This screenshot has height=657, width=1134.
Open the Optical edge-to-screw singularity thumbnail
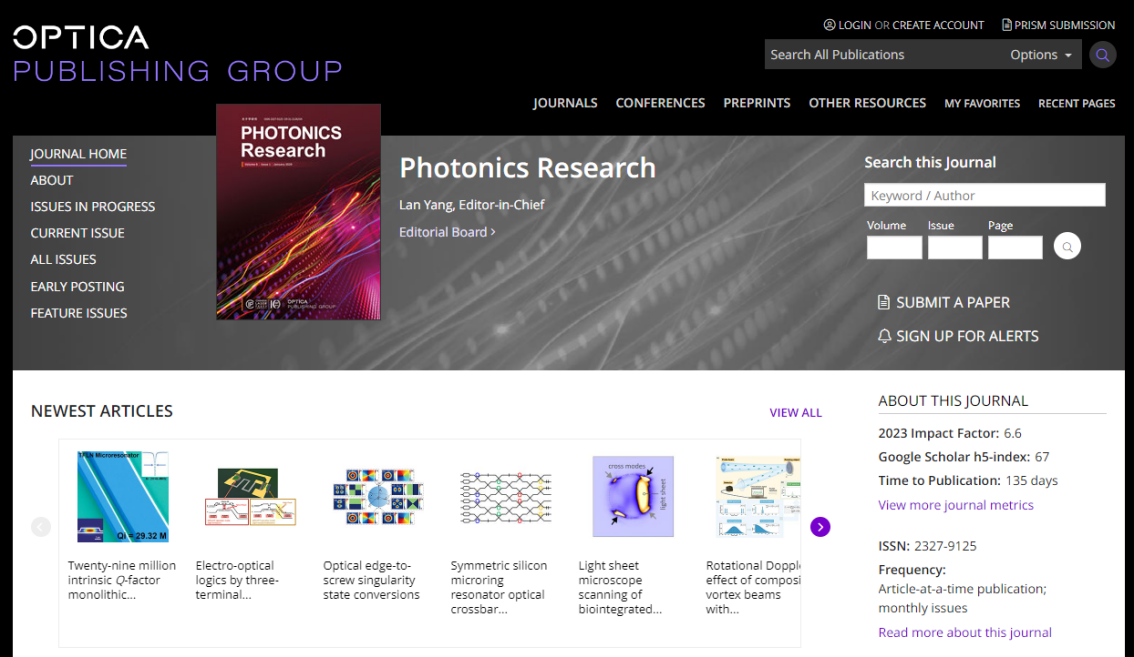pos(378,496)
